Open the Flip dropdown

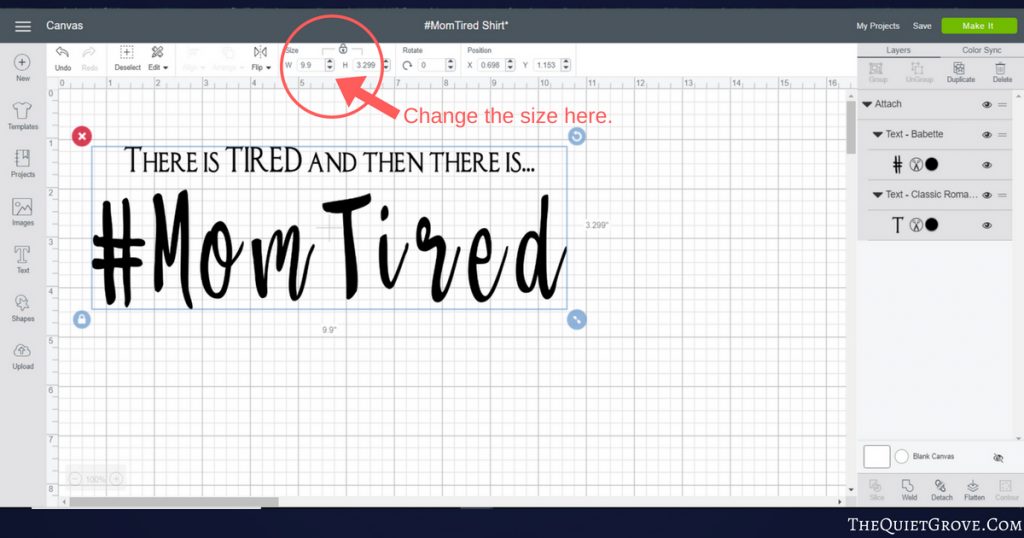261,58
